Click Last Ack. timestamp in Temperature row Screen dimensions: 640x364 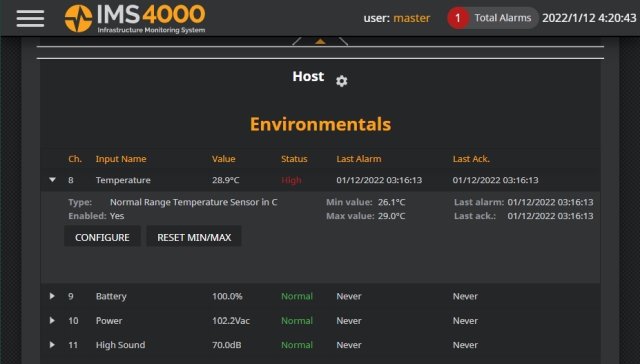click(x=496, y=180)
